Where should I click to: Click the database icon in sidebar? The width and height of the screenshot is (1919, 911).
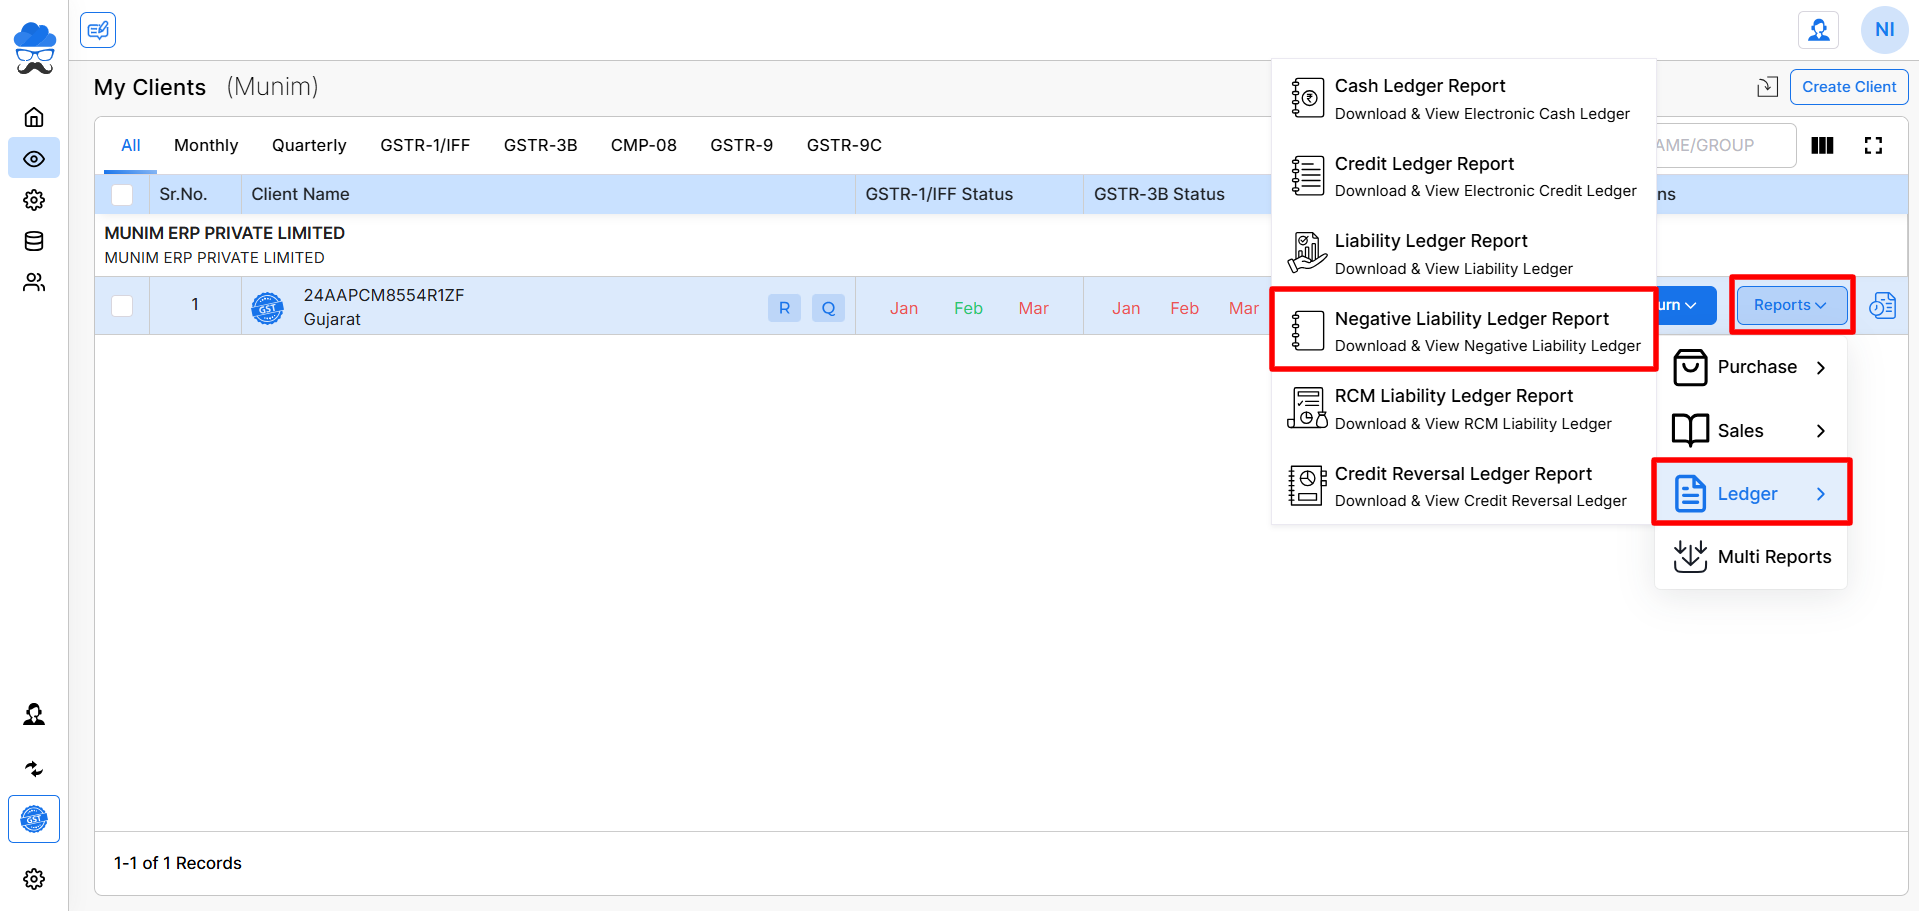[x=34, y=241]
